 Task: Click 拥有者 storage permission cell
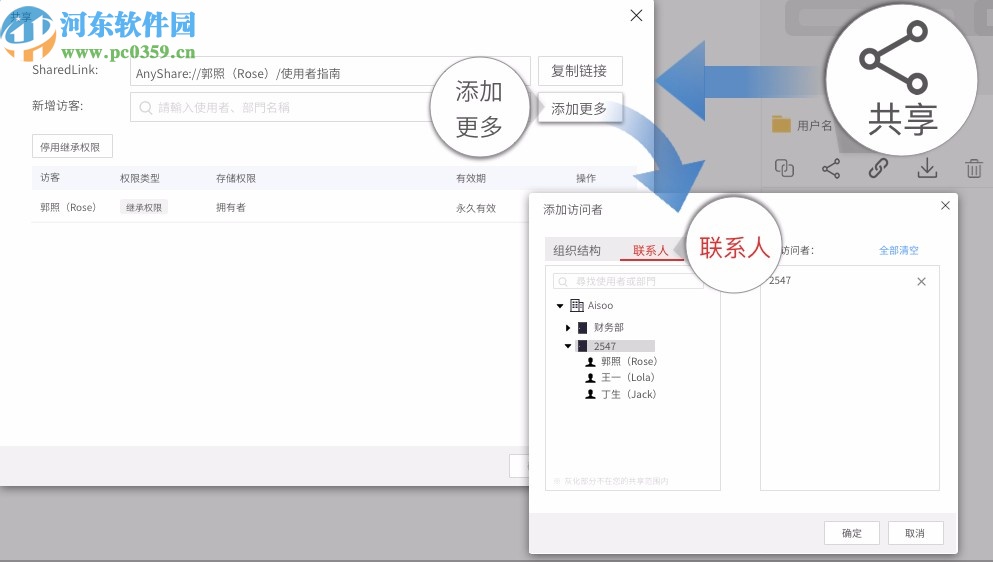231,207
